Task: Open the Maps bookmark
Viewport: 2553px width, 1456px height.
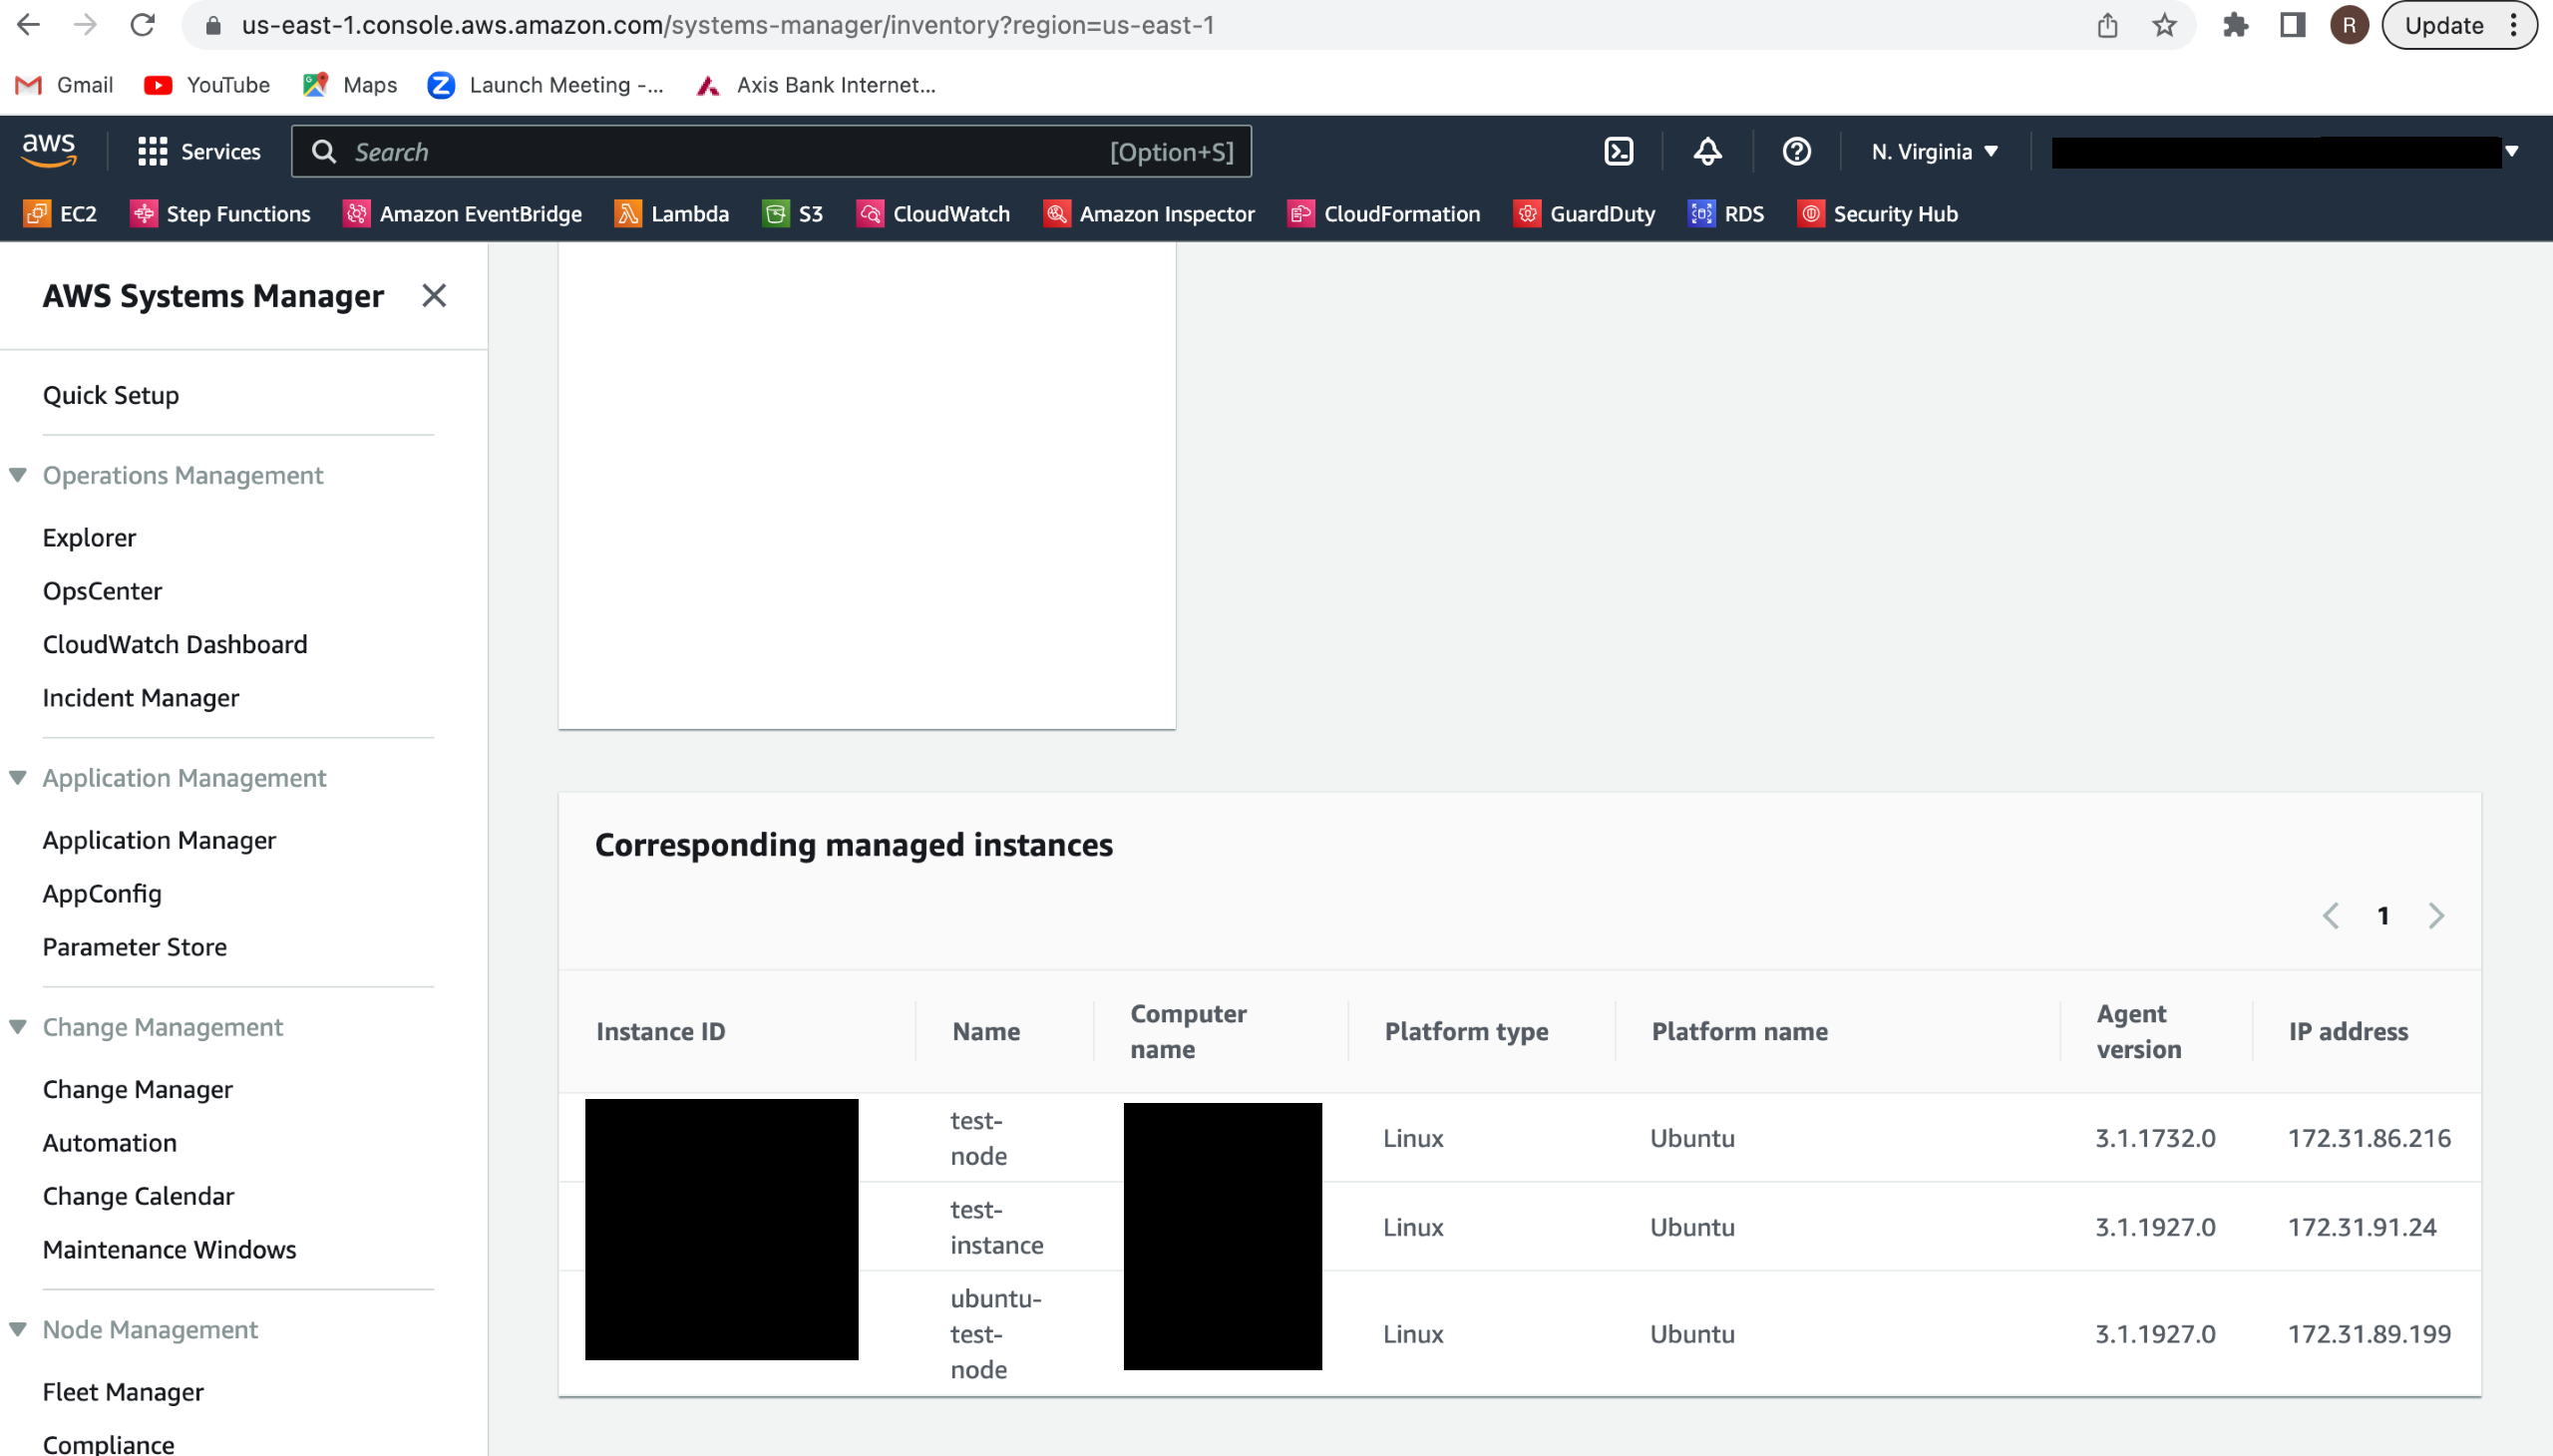Action: click(x=350, y=85)
